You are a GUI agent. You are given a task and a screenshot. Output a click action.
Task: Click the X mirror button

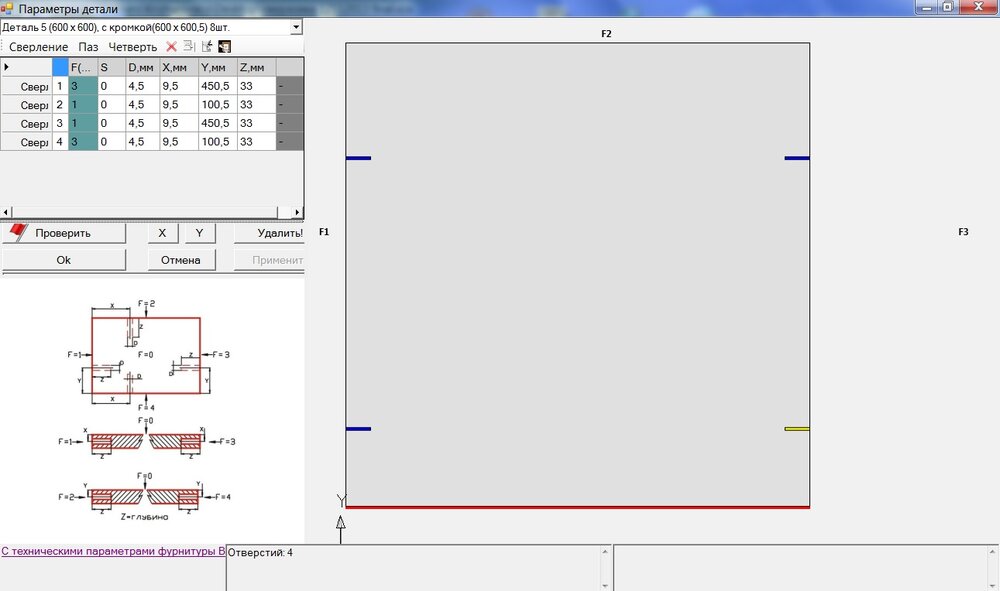tap(162, 233)
